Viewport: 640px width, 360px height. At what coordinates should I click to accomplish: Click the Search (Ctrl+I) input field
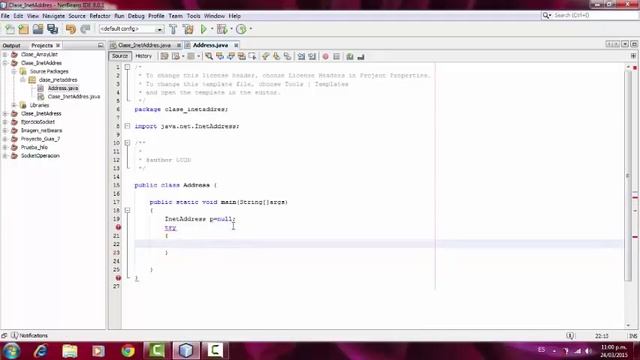point(595,15)
